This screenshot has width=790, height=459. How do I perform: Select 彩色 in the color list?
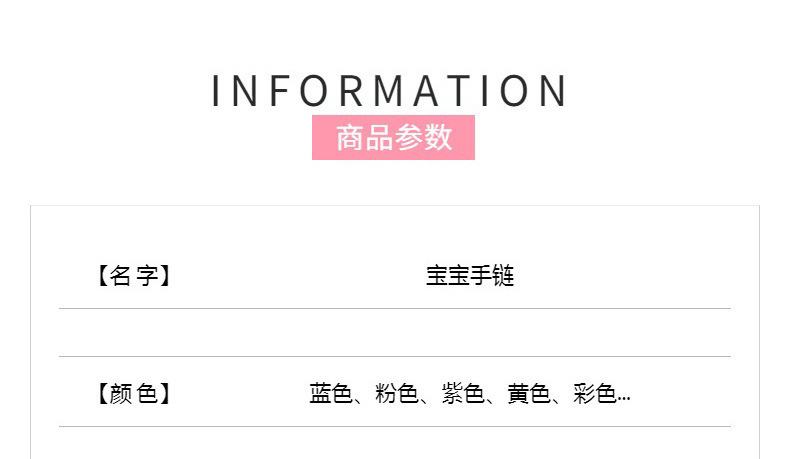tap(594, 394)
